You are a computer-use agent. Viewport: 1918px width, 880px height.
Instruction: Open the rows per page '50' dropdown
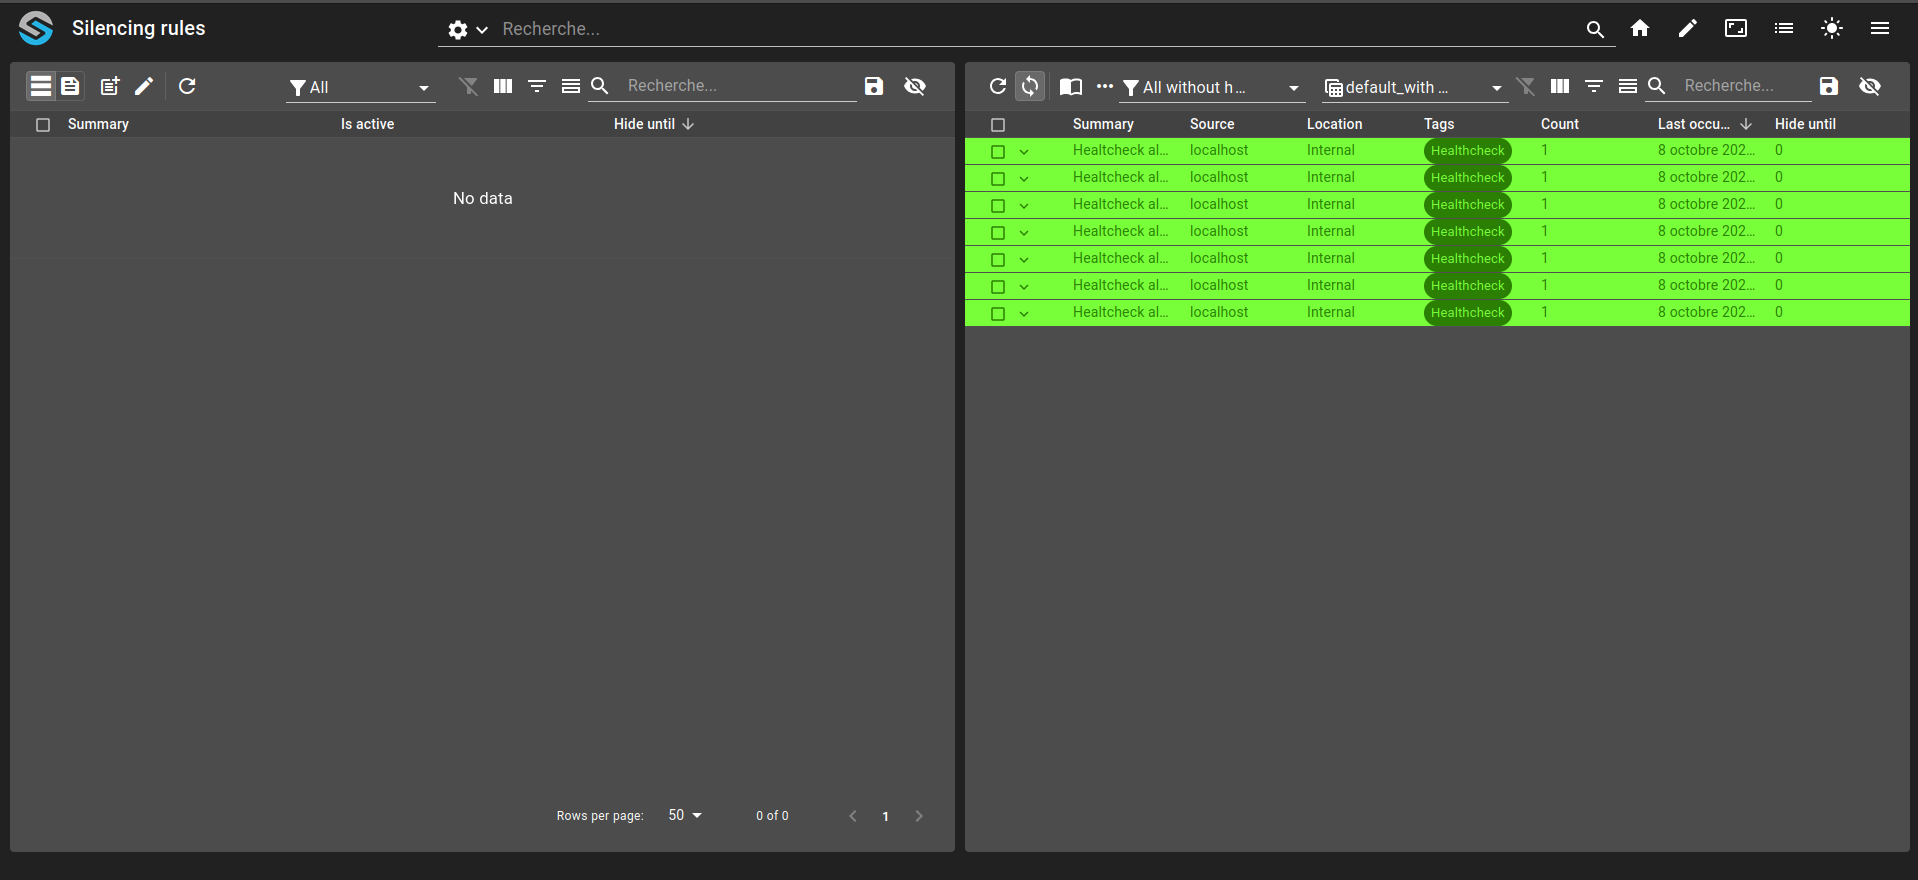[x=685, y=815]
